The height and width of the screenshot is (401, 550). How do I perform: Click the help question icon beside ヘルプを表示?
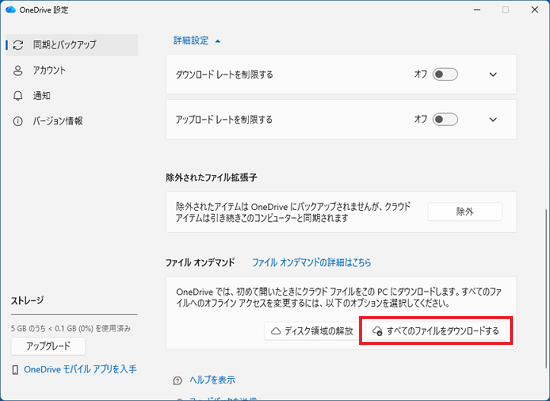coord(177,380)
